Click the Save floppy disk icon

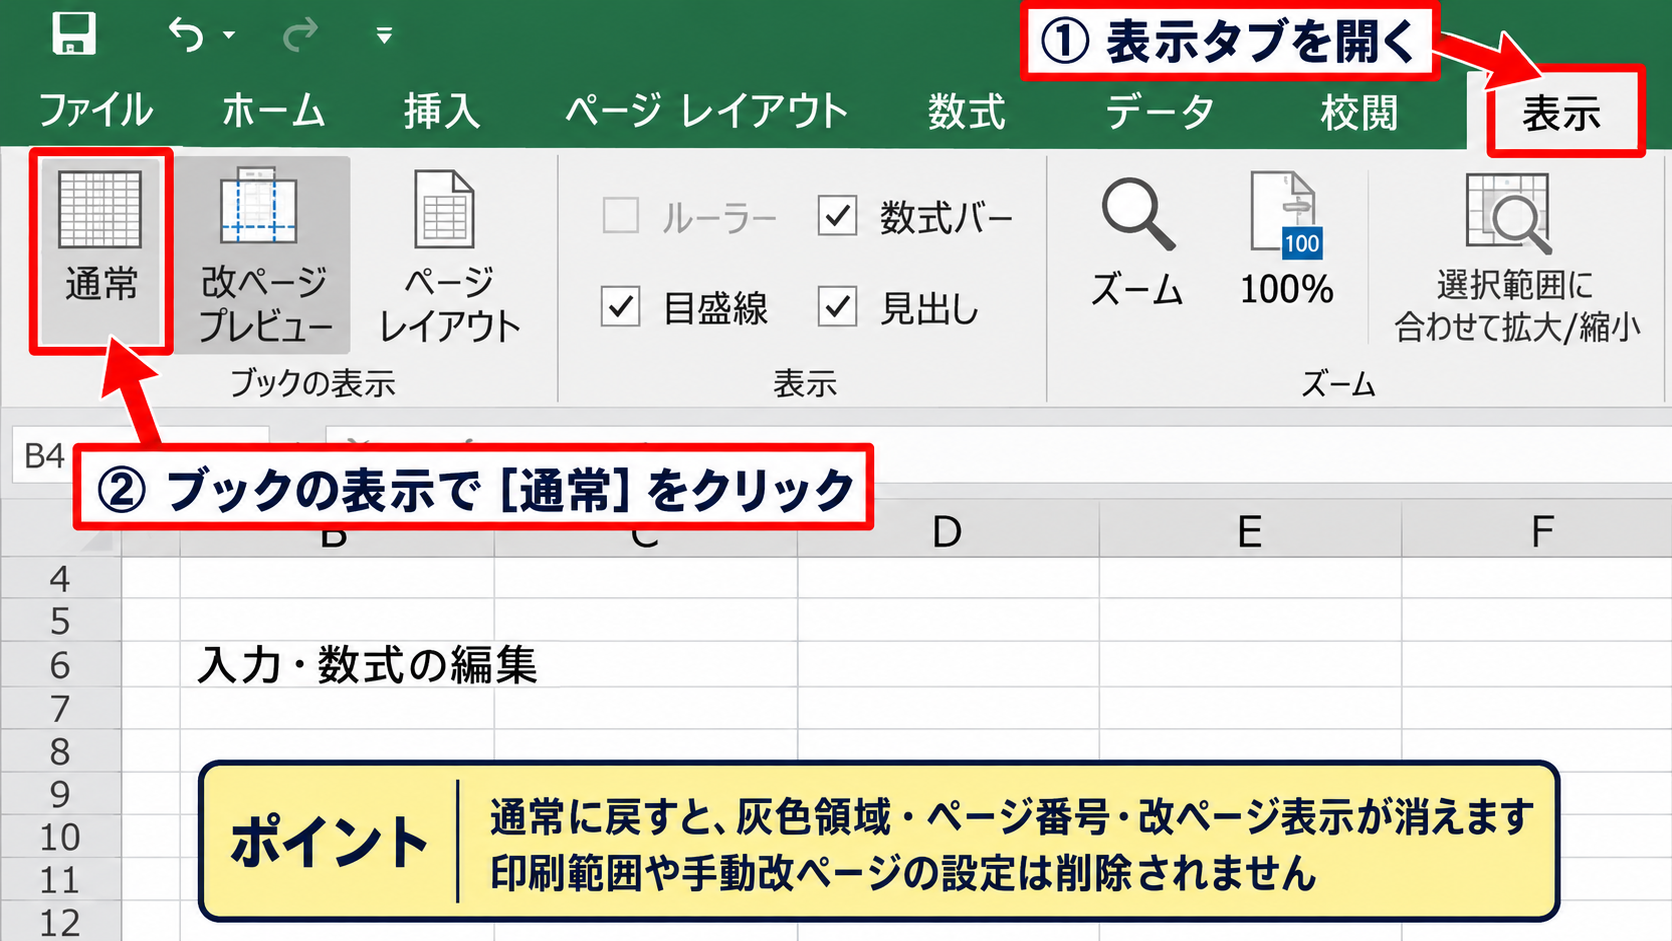pyautogui.click(x=74, y=34)
